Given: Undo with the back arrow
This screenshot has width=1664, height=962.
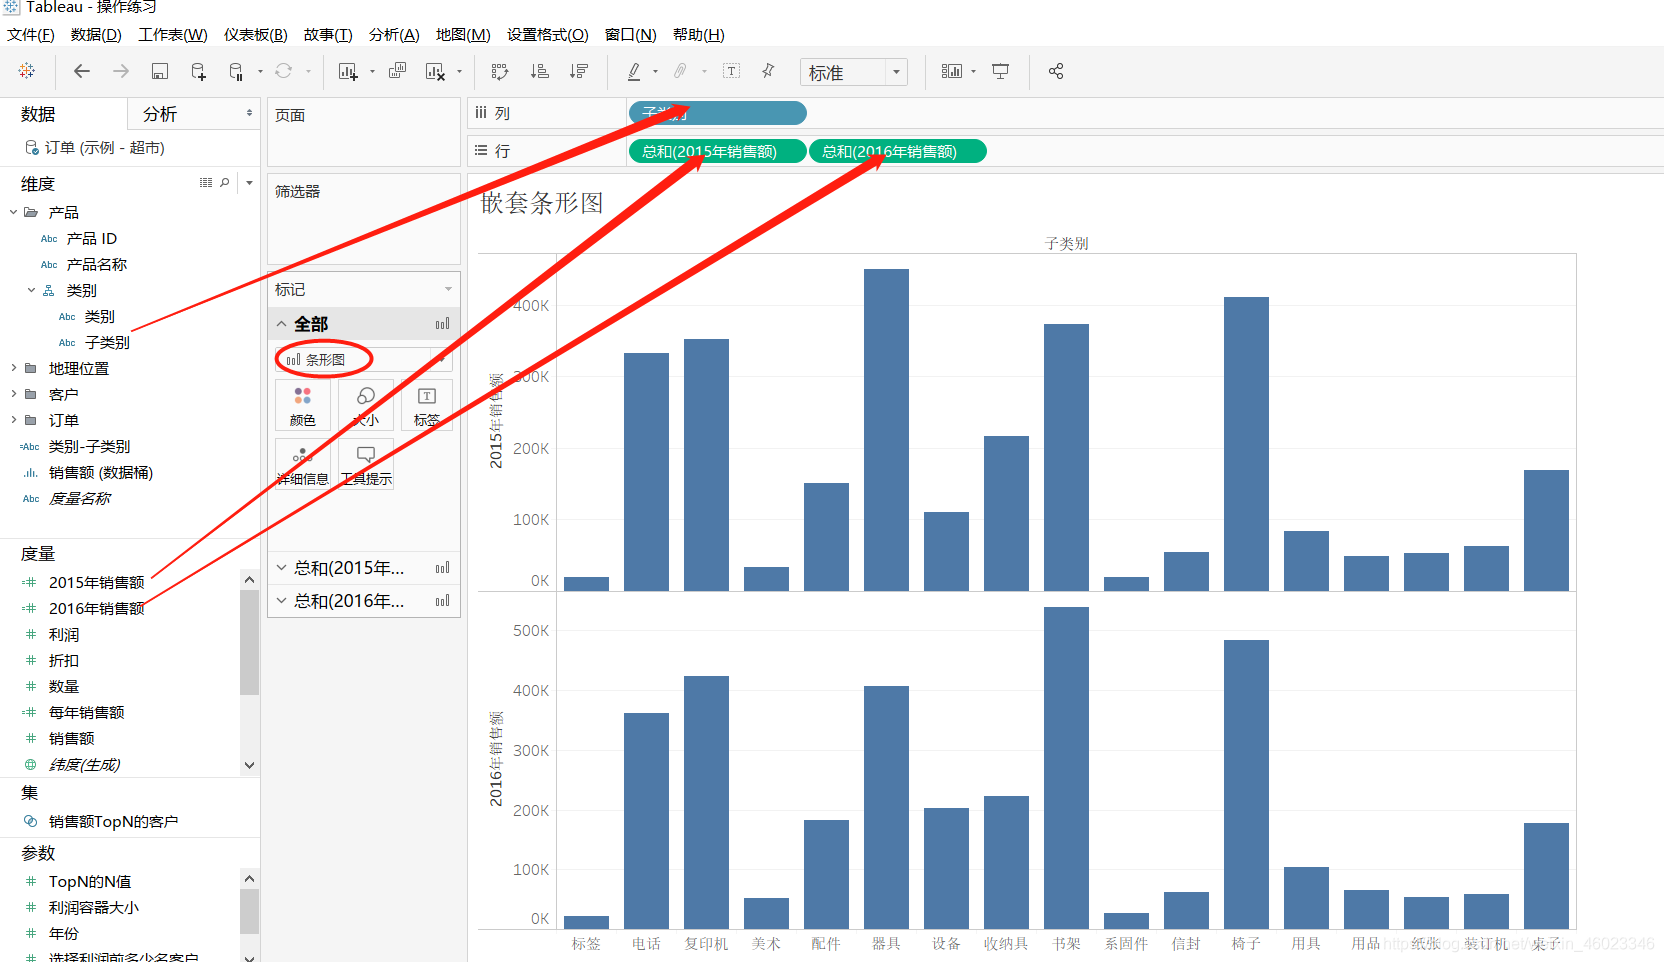Looking at the screenshot, I should tap(82, 71).
